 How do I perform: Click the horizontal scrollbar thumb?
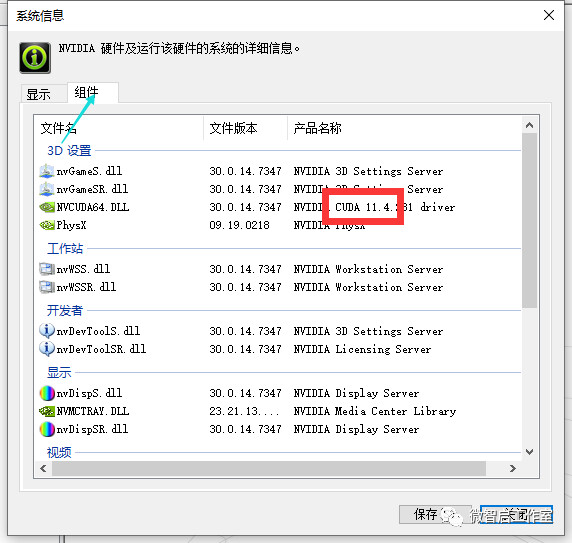(x=269, y=468)
